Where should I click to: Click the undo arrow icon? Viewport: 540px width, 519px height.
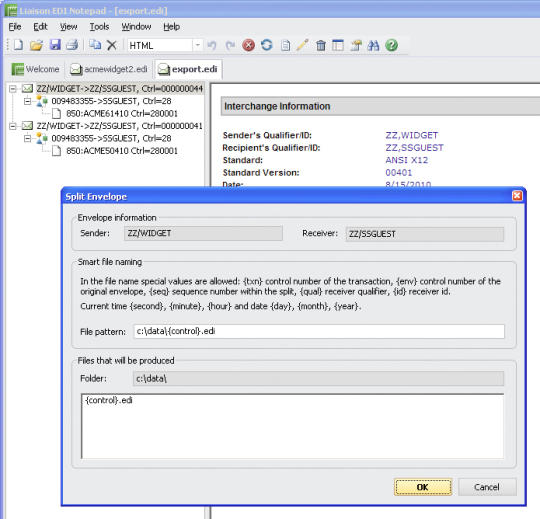pyautogui.click(x=212, y=45)
